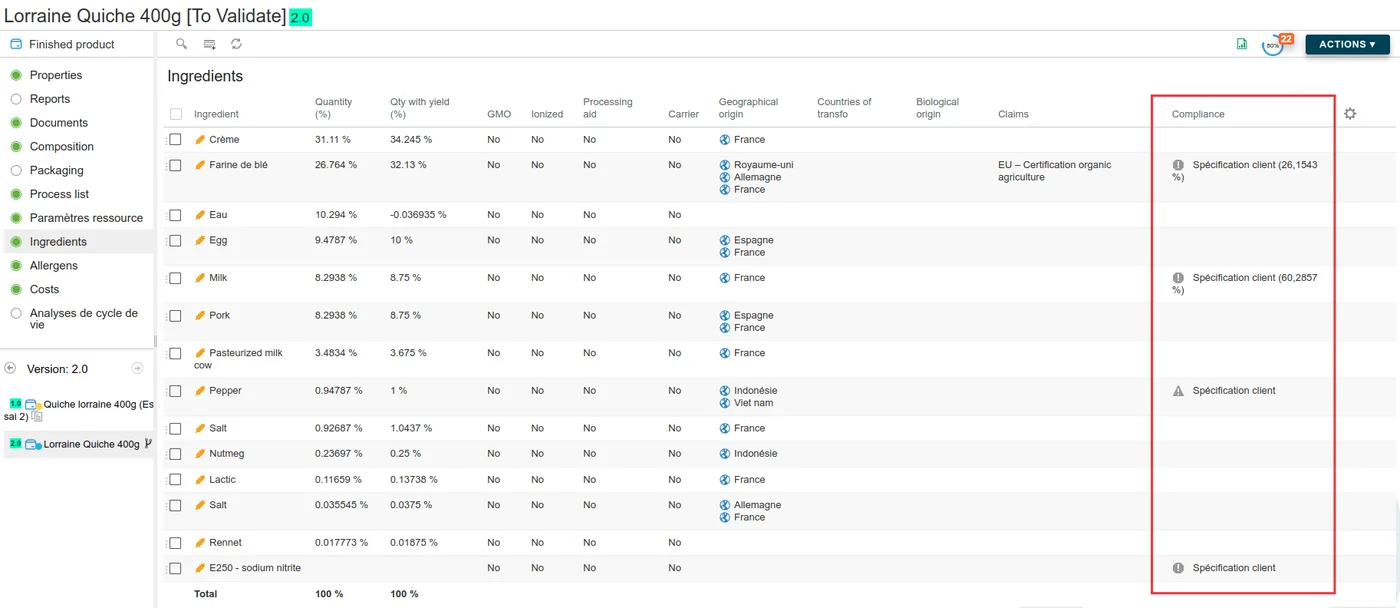The height and width of the screenshot is (608, 1400).
Task: Open the Properties section
Action: 56,75
